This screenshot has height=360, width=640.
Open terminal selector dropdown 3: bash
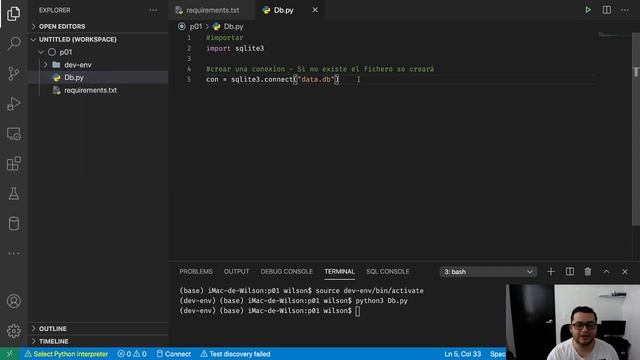tap(488, 272)
